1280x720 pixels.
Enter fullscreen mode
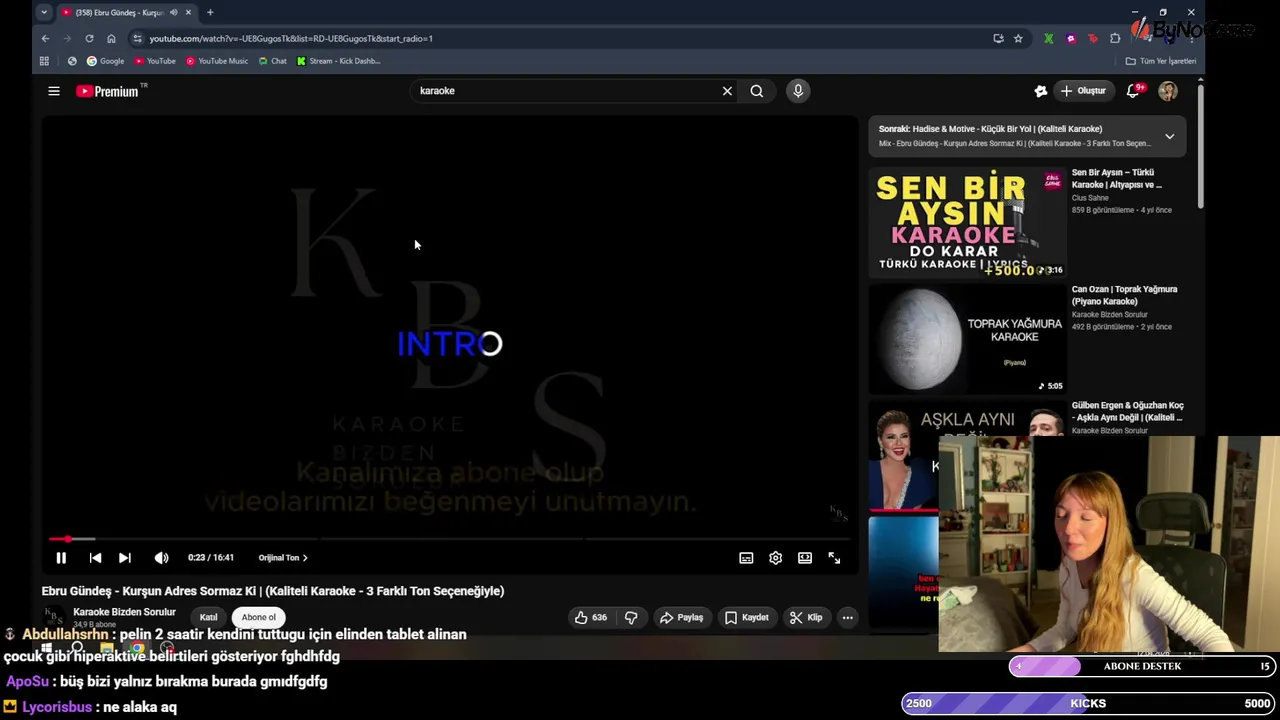pyautogui.click(x=834, y=558)
